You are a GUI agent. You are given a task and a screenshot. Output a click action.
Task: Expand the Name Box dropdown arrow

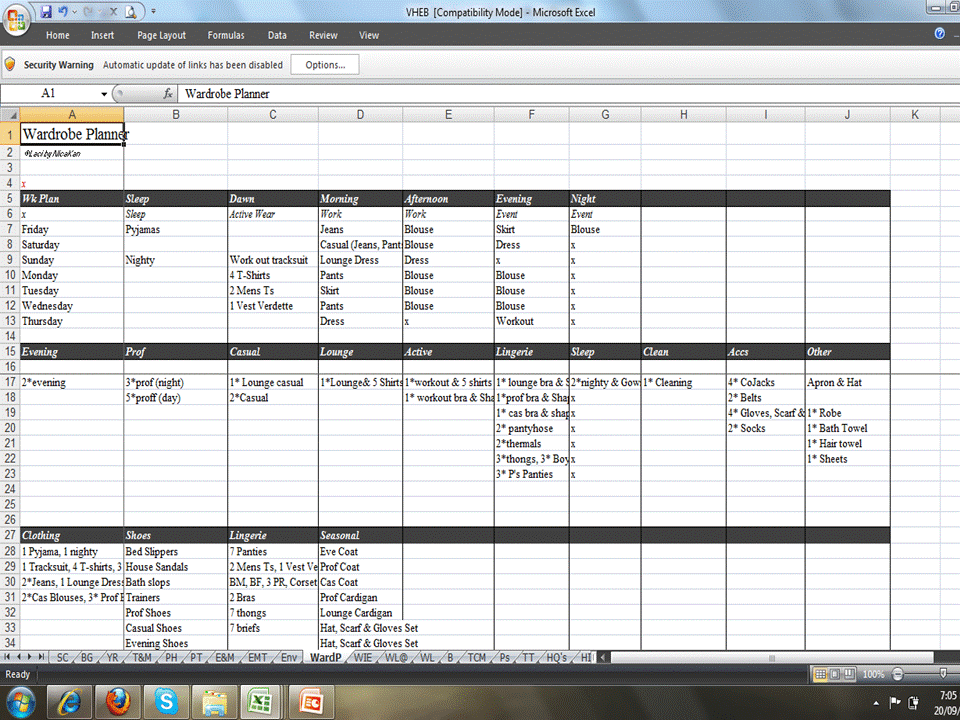pyautogui.click(x=104, y=94)
